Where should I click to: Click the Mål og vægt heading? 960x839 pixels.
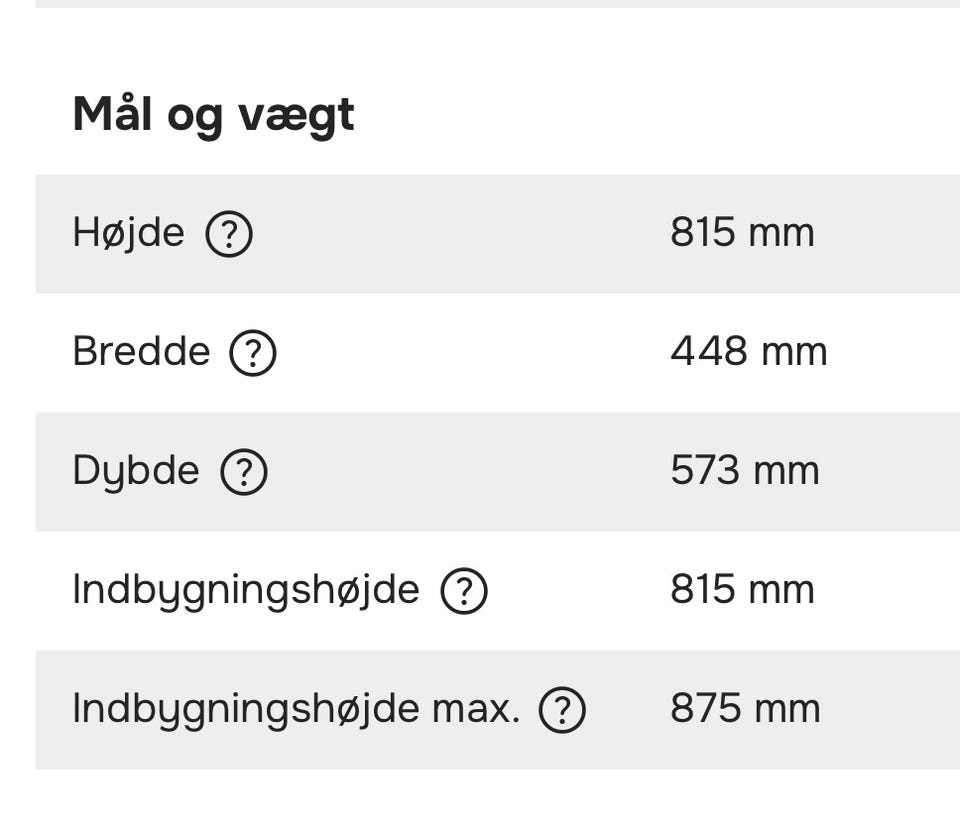click(213, 115)
